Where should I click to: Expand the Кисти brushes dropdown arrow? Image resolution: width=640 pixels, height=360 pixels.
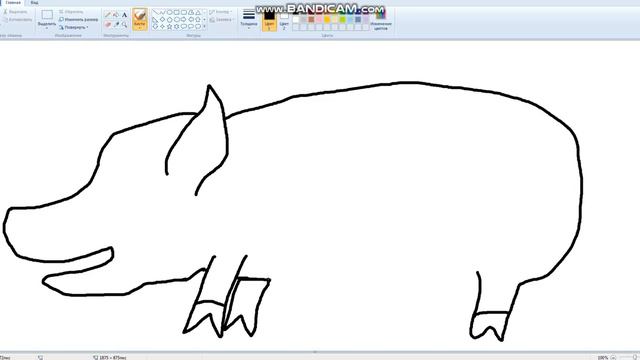pyautogui.click(x=140, y=27)
